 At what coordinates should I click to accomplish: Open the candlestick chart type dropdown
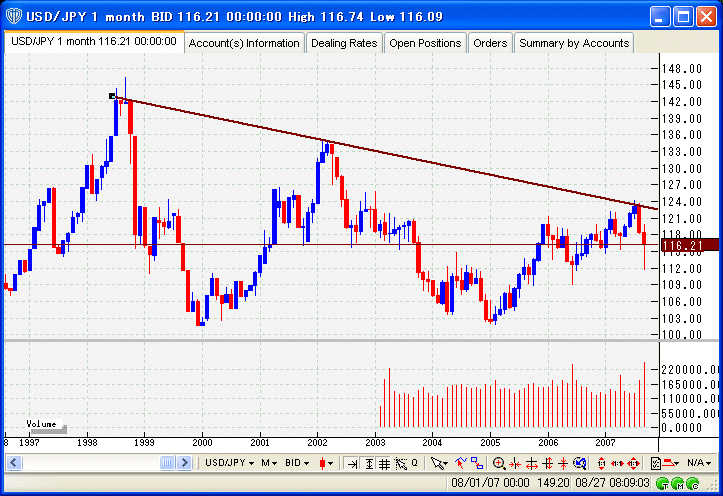coord(326,463)
